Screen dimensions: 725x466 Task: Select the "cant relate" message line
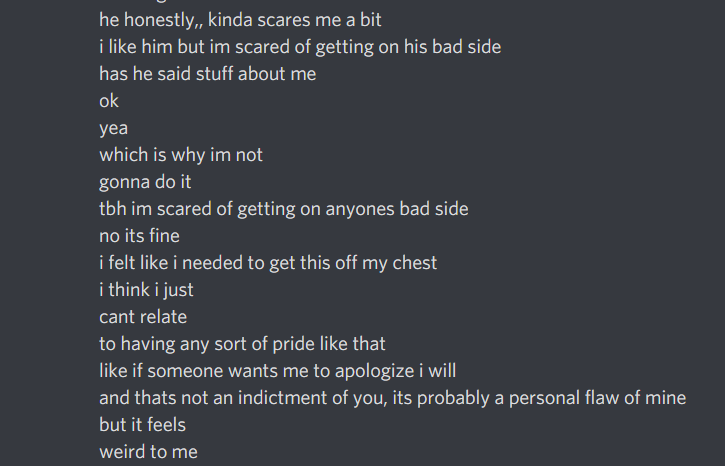pos(143,317)
